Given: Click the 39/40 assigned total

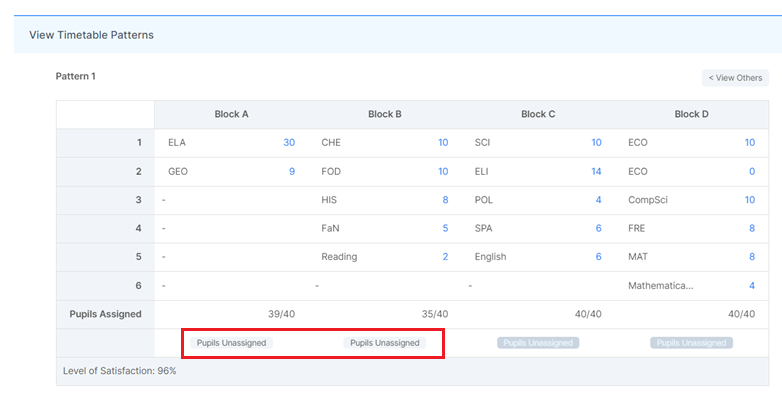Looking at the screenshot, I should (x=281, y=314).
